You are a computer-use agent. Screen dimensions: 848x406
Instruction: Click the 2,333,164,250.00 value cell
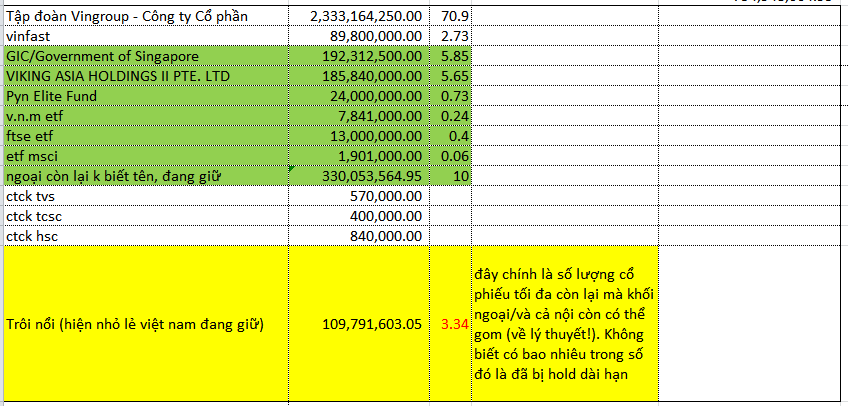point(359,17)
